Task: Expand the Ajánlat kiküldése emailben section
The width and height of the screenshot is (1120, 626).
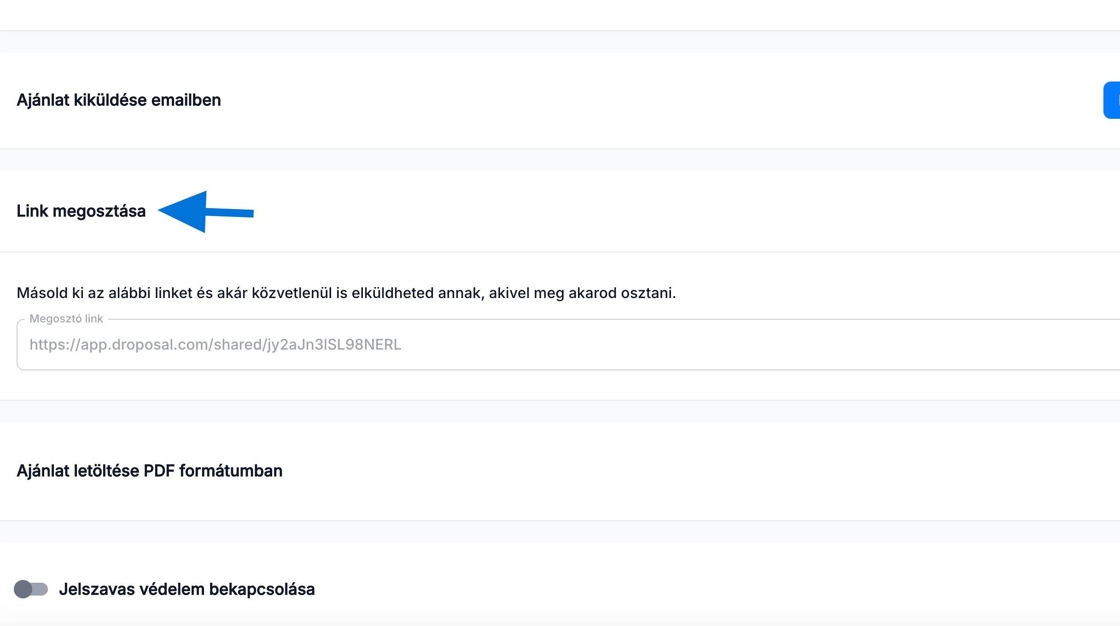Action: (x=118, y=100)
